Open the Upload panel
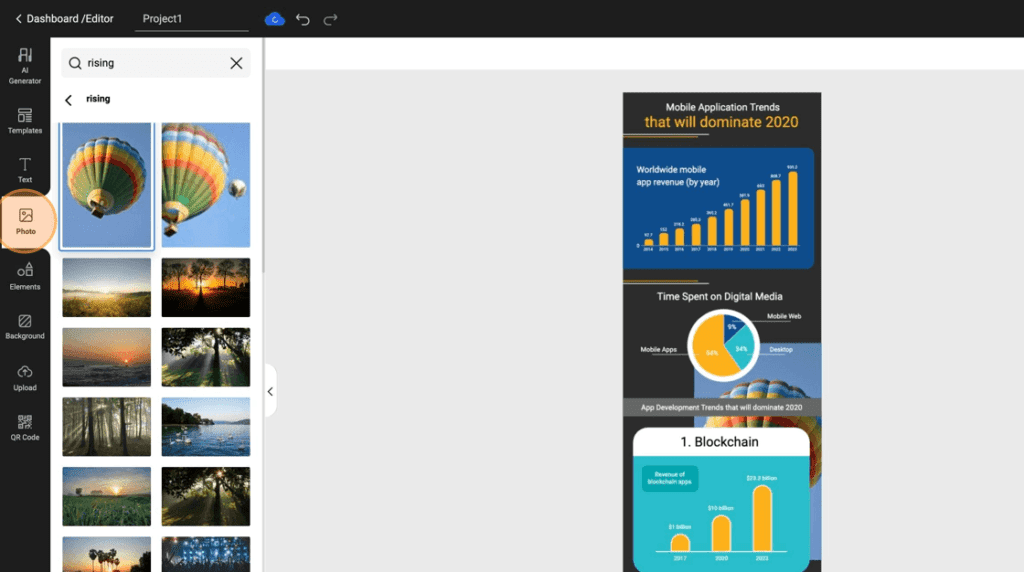Viewport: 1024px width, 572px height. [25, 378]
